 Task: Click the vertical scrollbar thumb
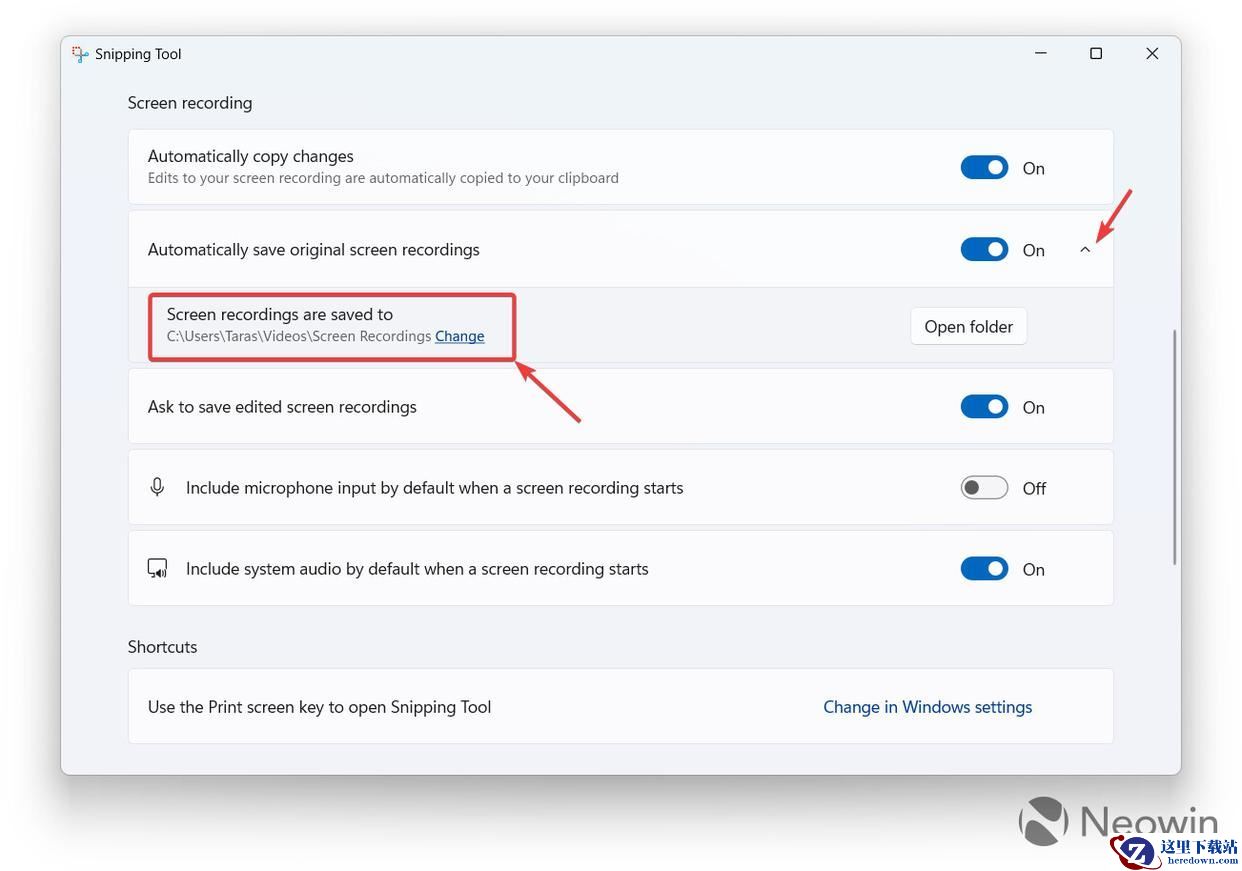coord(1175,447)
